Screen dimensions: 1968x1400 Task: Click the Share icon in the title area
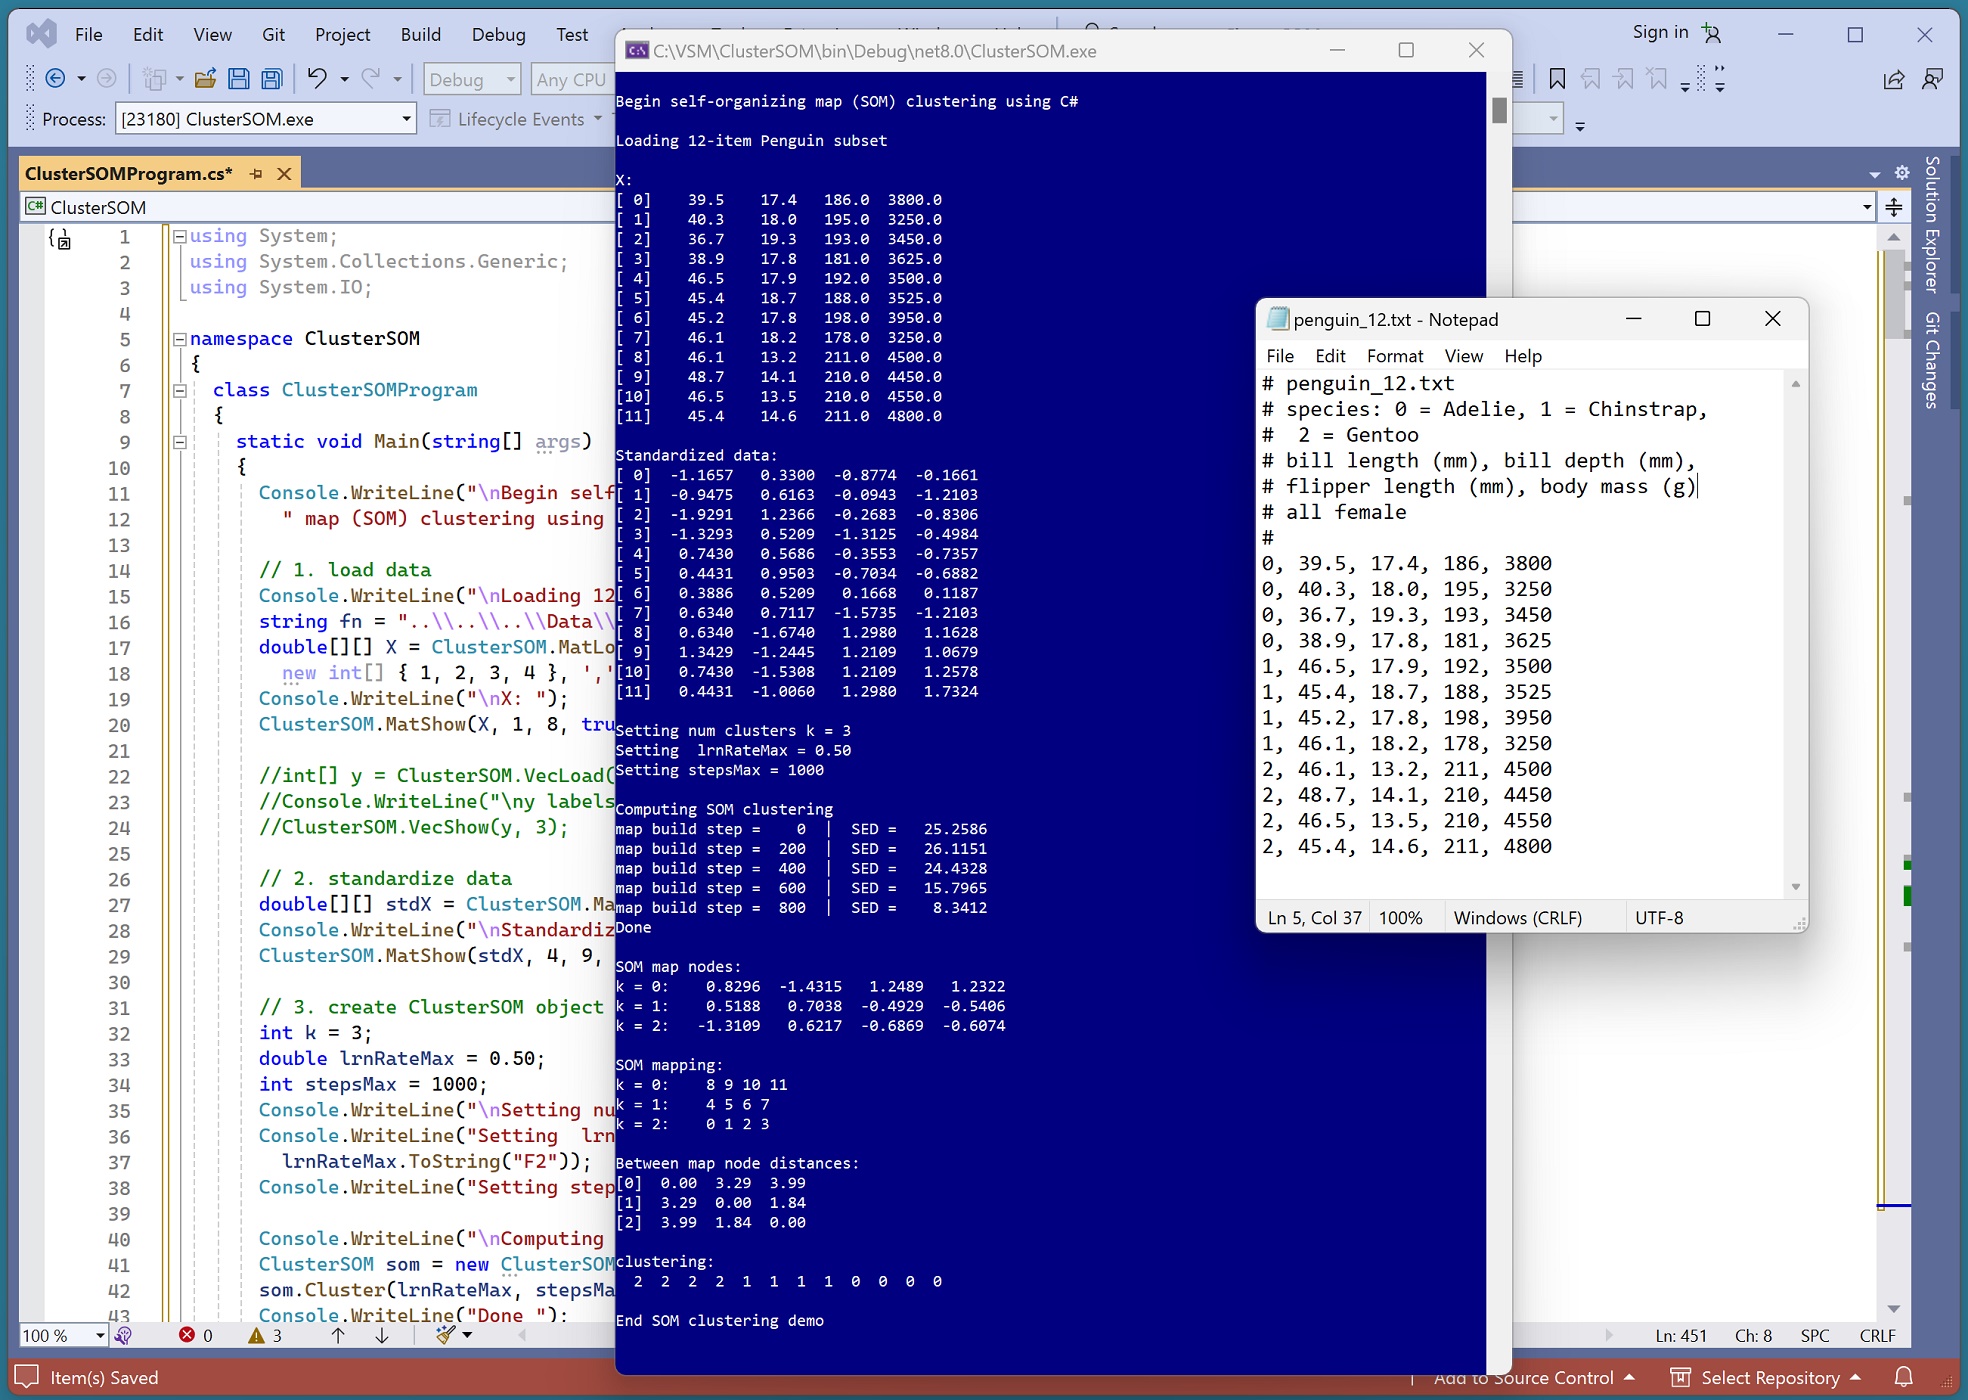[1893, 80]
